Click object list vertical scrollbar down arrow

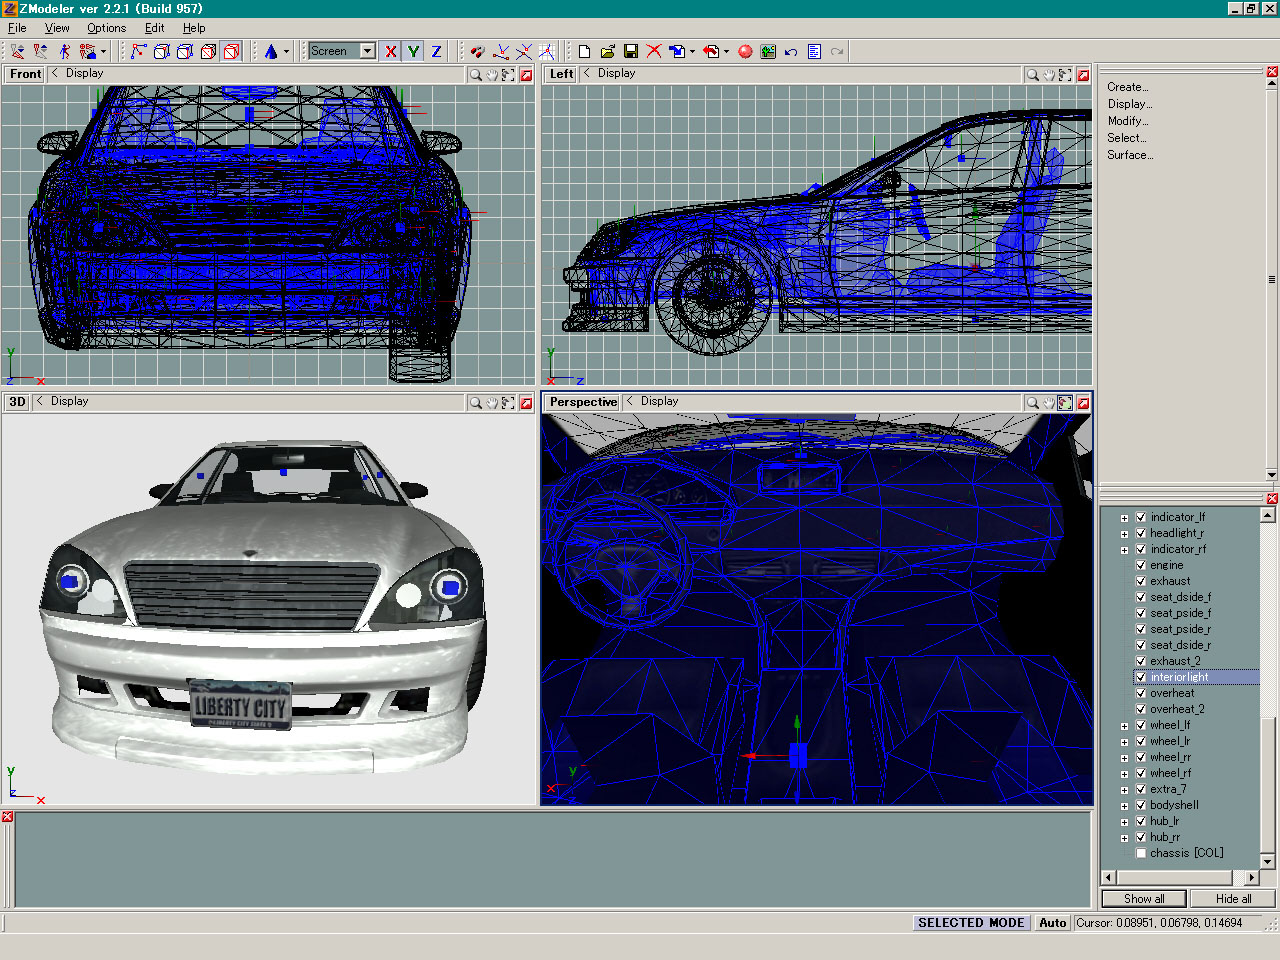[1267, 861]
